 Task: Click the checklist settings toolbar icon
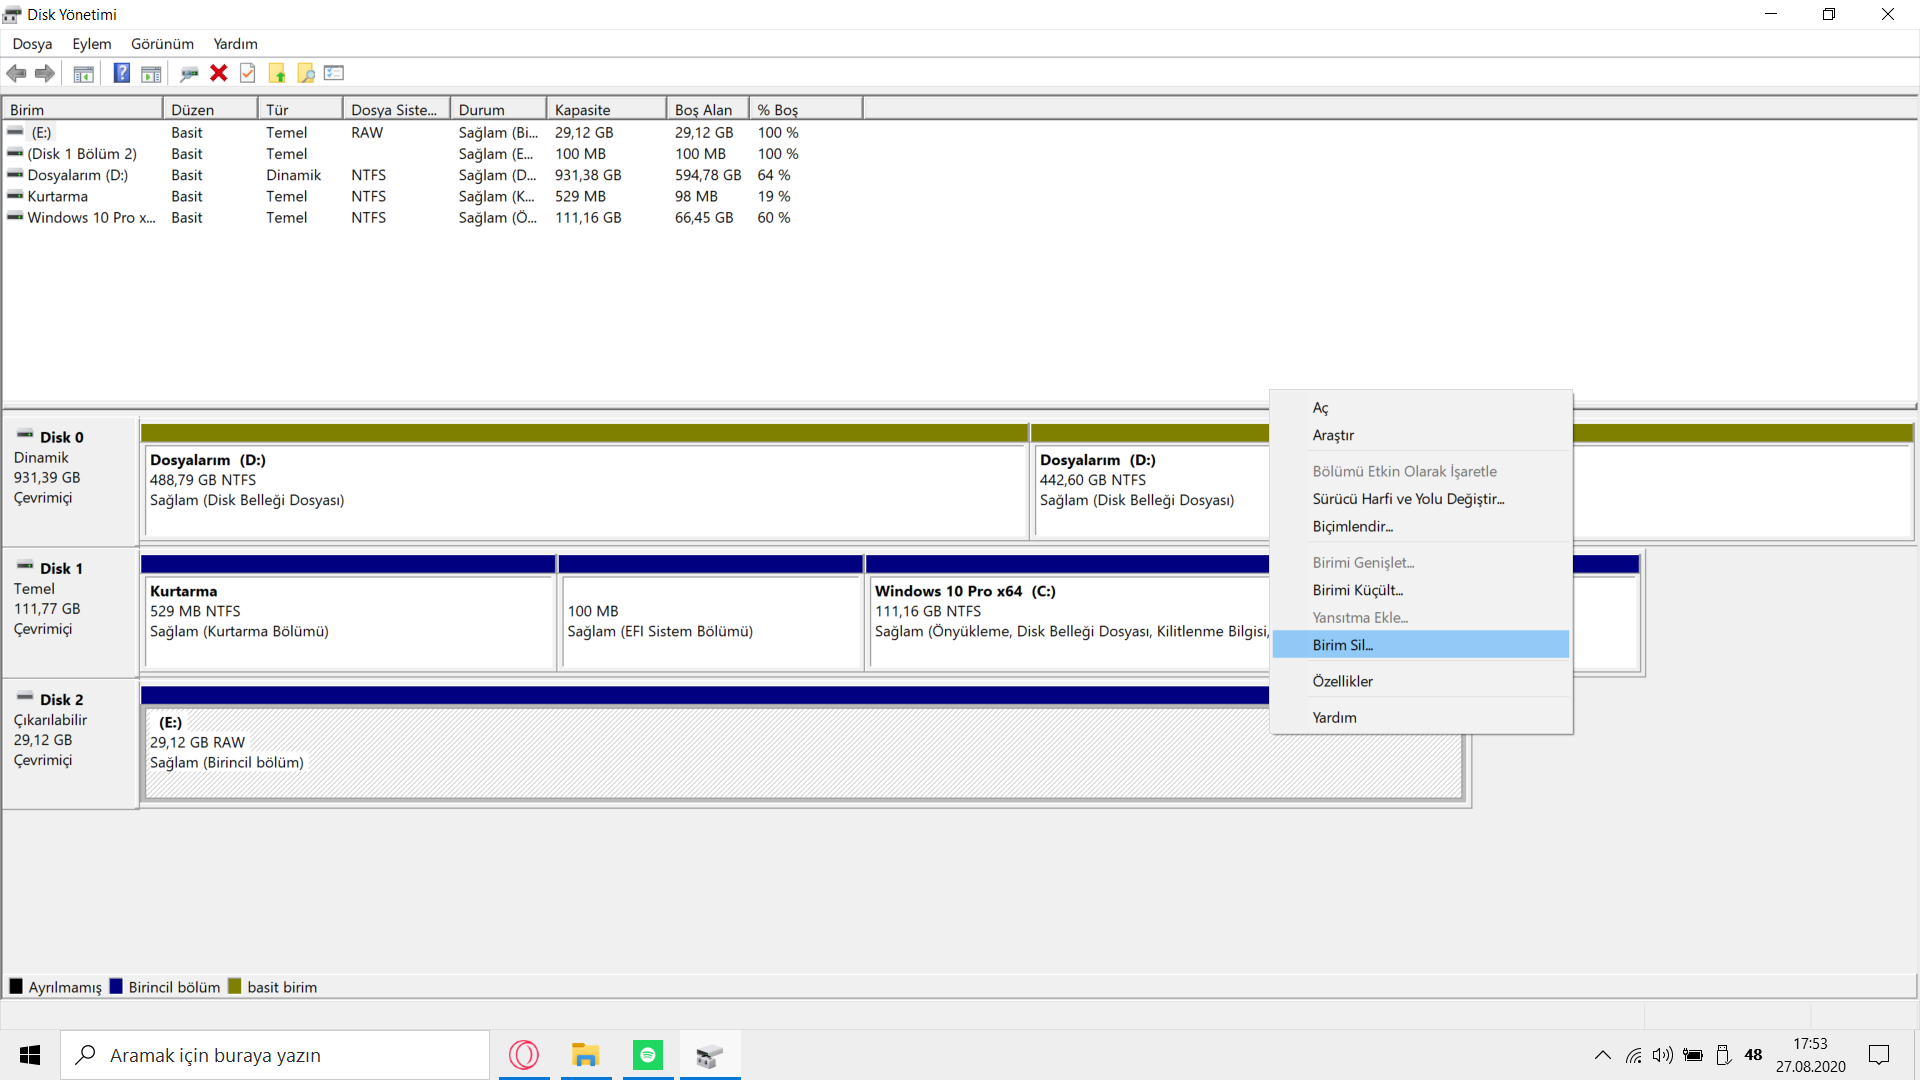coord(334,73)
